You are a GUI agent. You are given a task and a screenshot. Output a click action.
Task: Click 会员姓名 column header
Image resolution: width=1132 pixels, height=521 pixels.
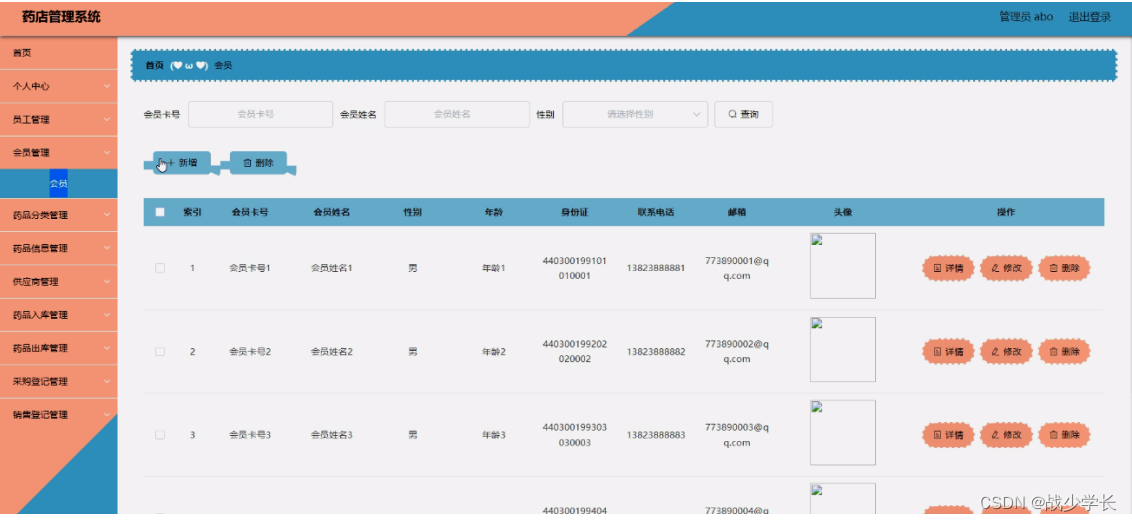click(x=331, y=212)
